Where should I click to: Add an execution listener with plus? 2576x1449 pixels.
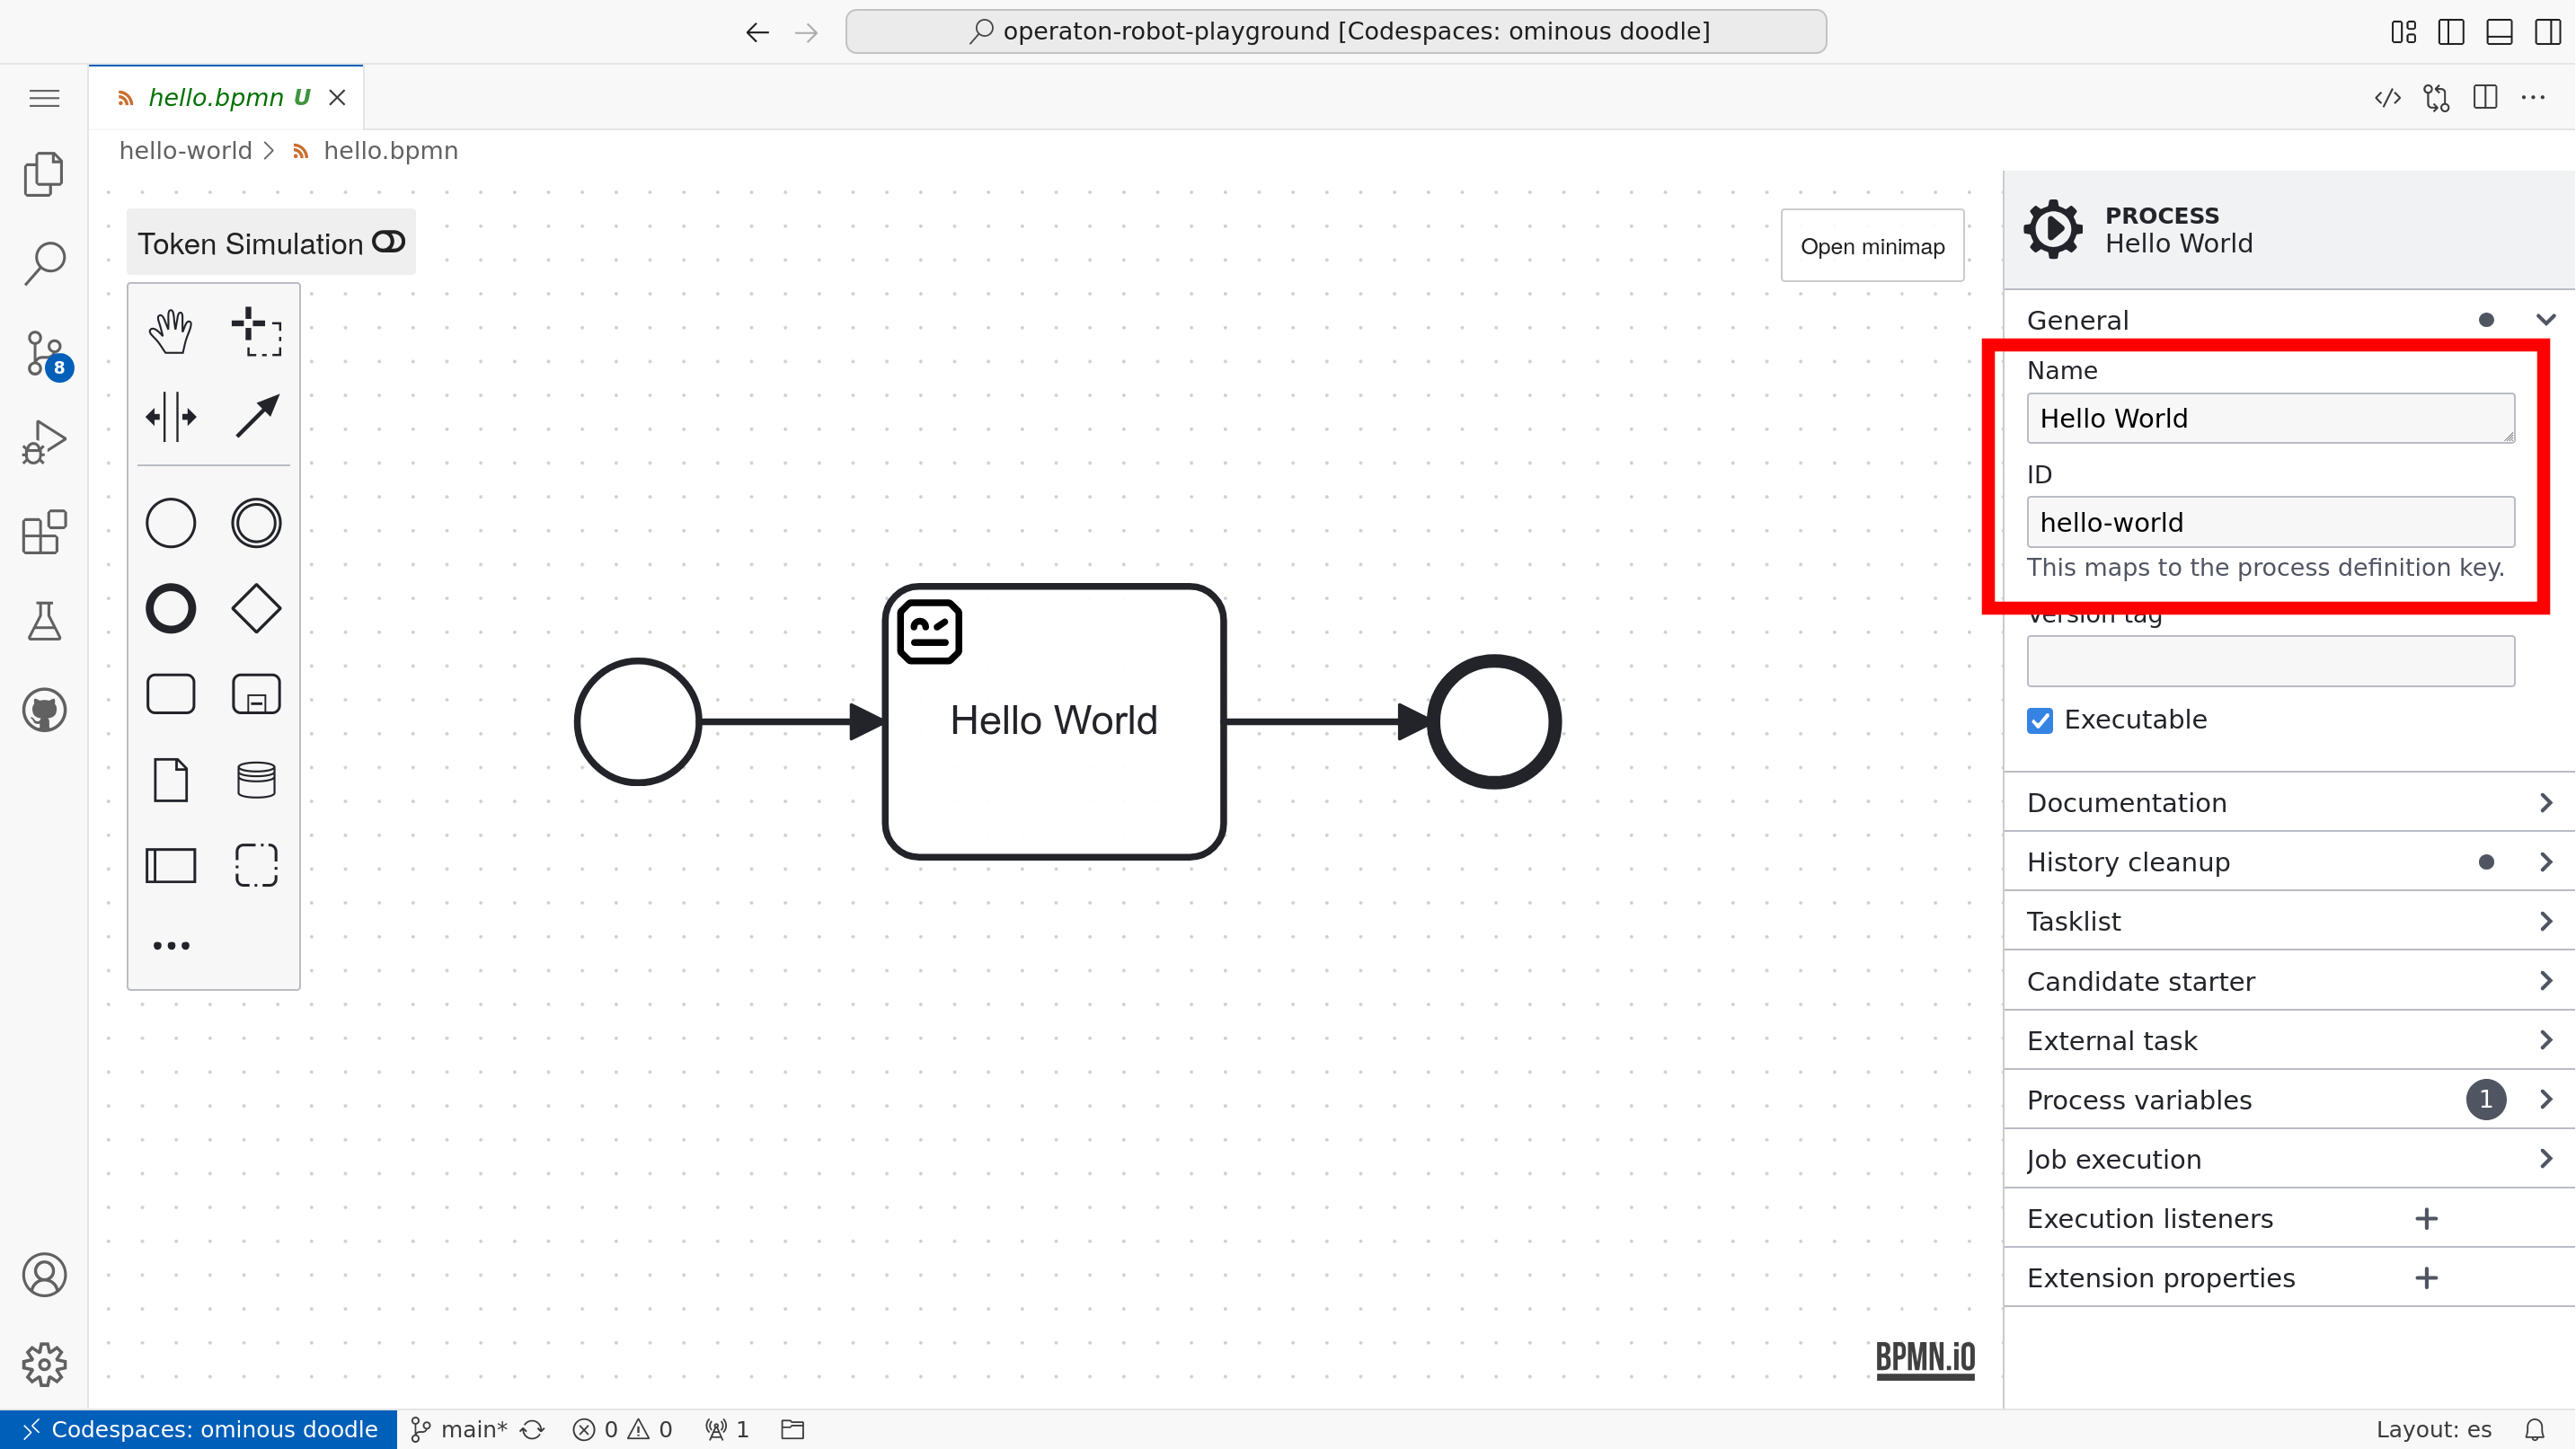[x=2426, y=1219]
